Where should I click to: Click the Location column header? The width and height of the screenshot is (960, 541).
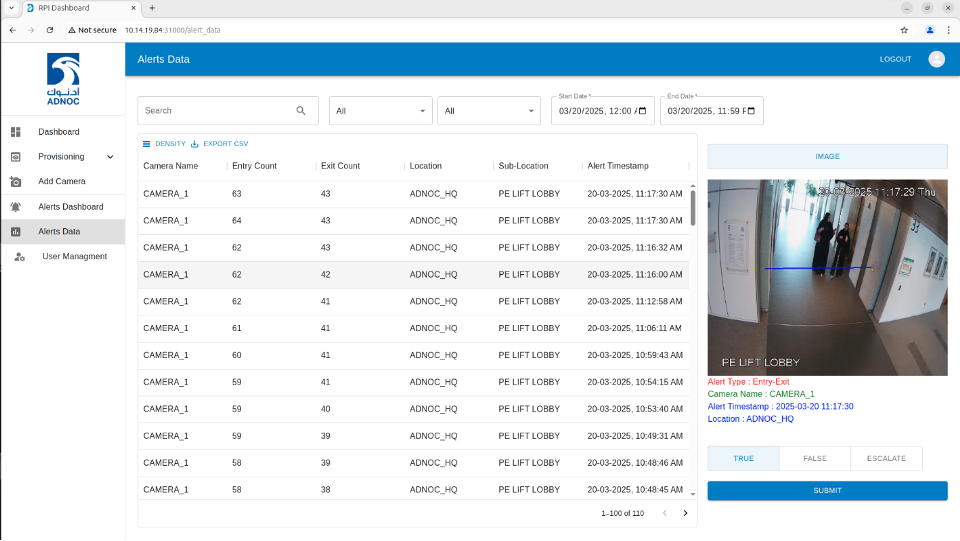426,166
